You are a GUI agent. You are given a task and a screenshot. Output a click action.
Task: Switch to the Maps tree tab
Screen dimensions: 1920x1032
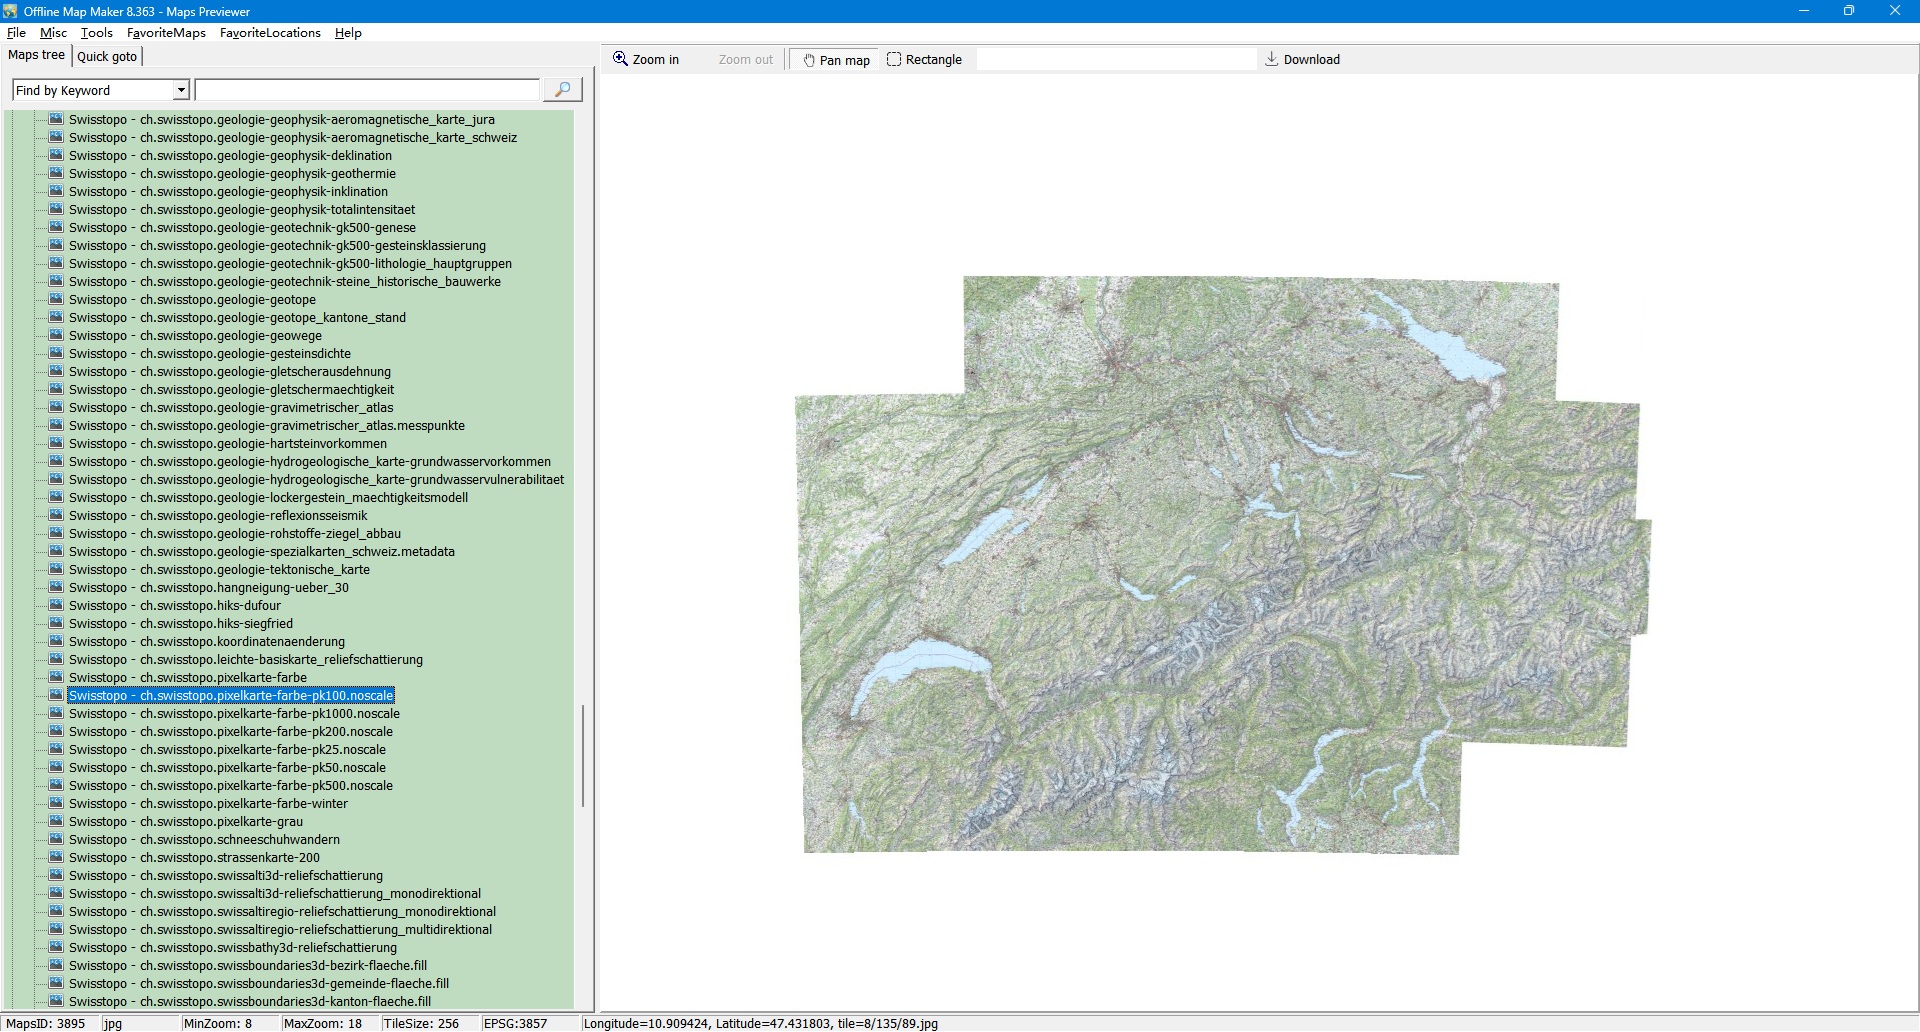pos(36,55)
